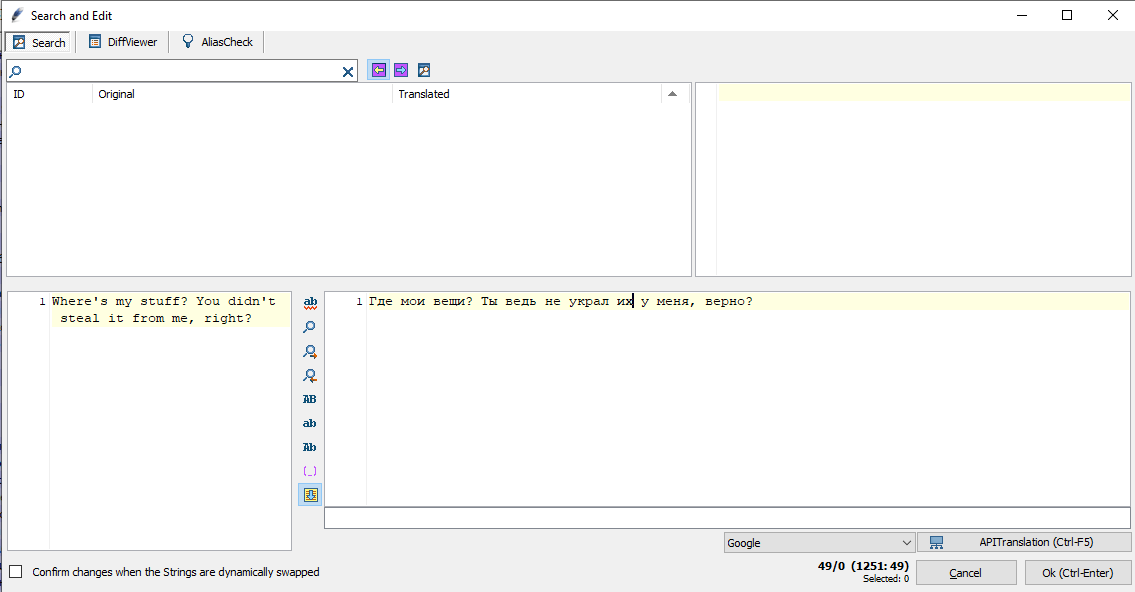1135x592 pixels.
Task: Click the left-arrow (previous) search toolbar icon
Action: click(x=379, y=70)
